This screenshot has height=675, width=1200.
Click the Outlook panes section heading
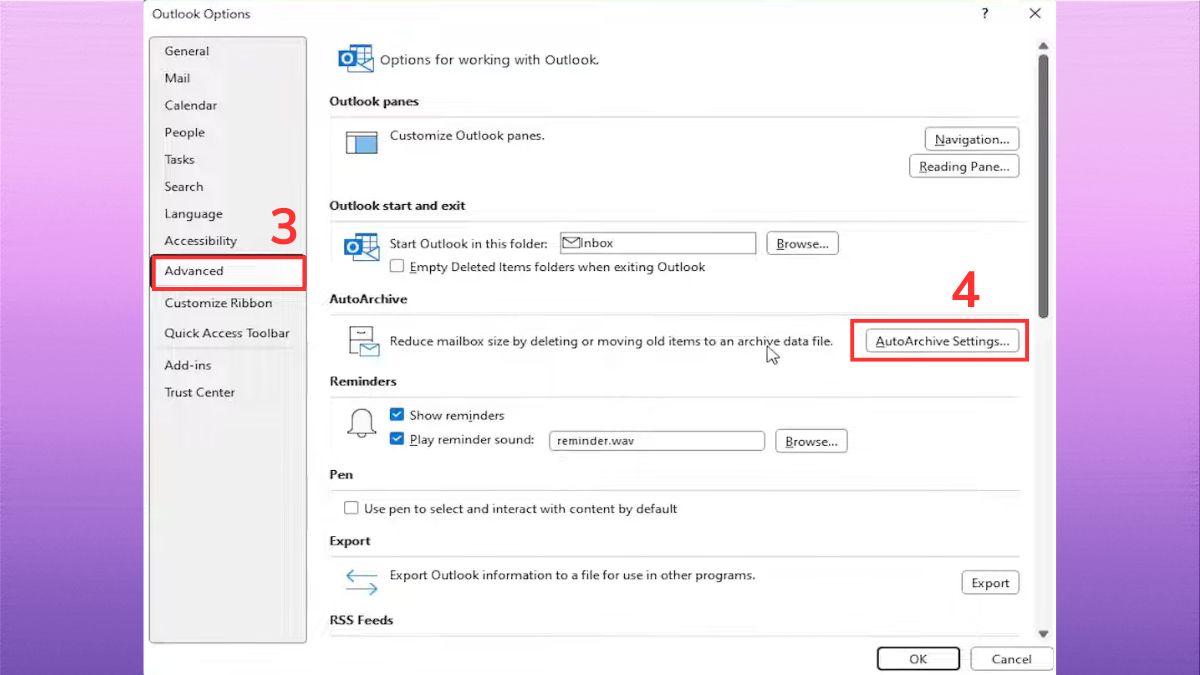click(374, 101)
